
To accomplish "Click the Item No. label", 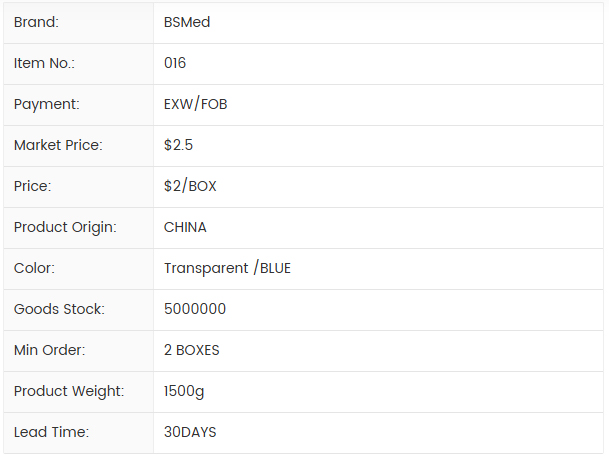I will coord(44,63).
